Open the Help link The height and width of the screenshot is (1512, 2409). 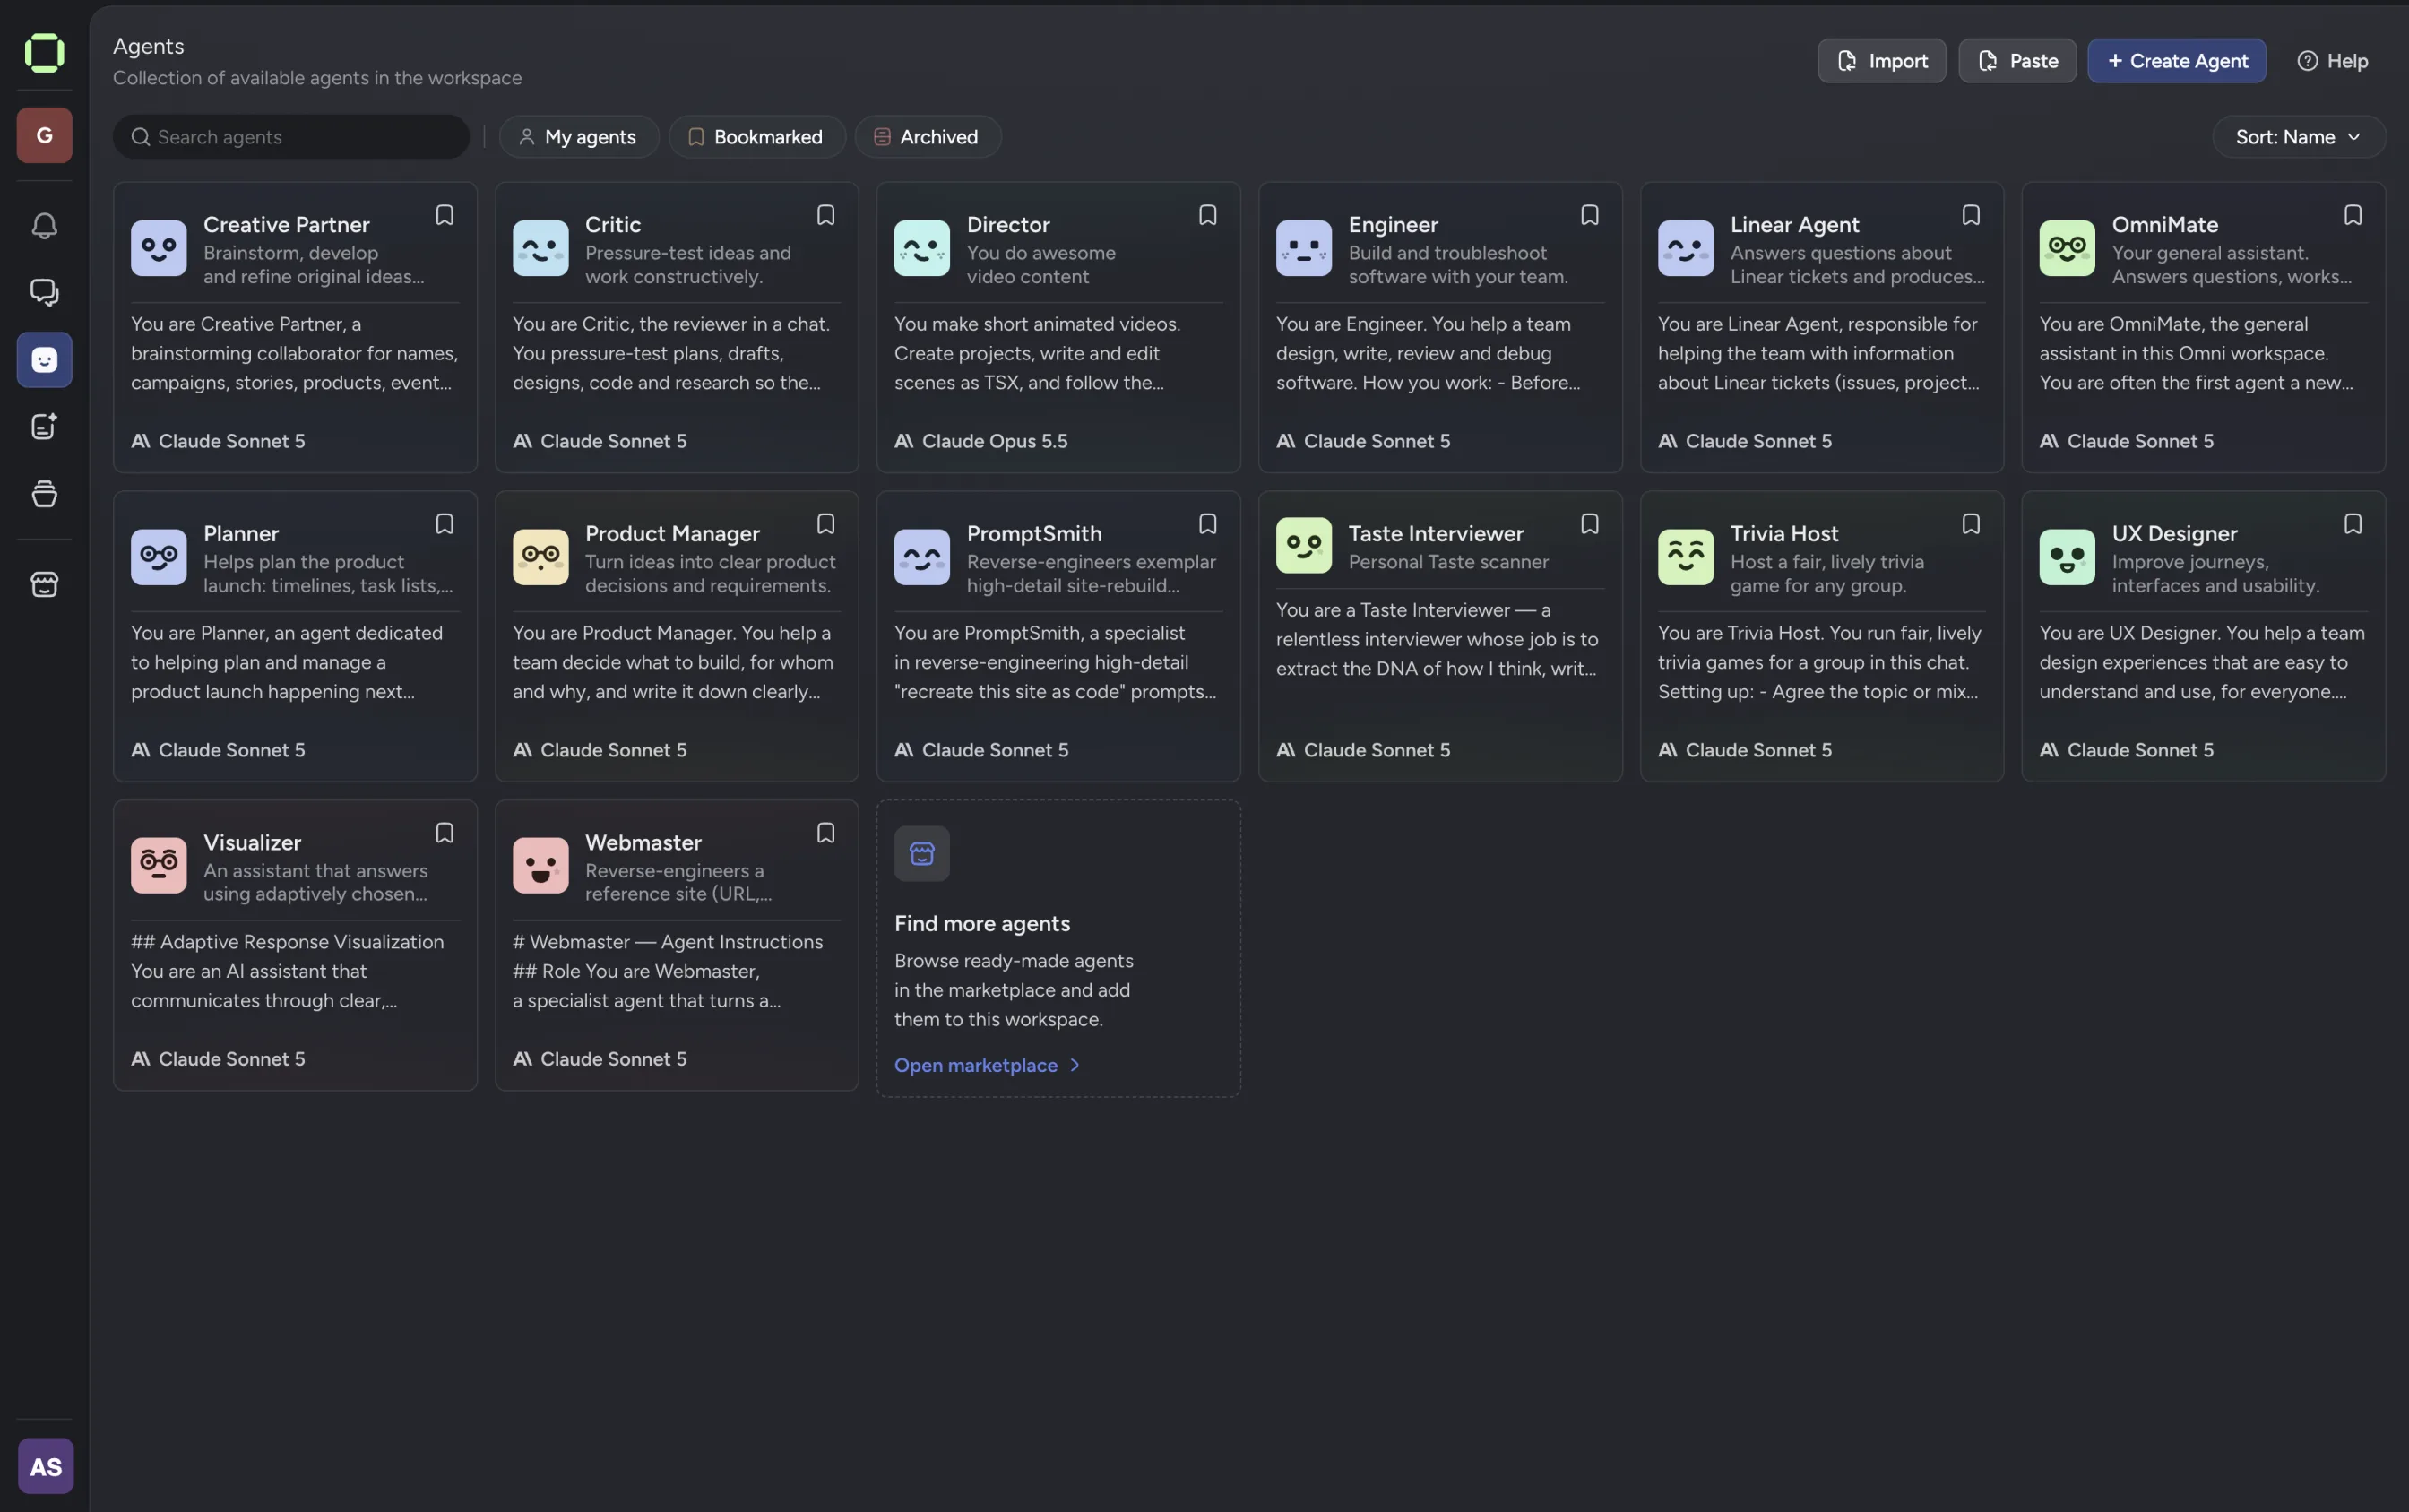coord(2333,61)
